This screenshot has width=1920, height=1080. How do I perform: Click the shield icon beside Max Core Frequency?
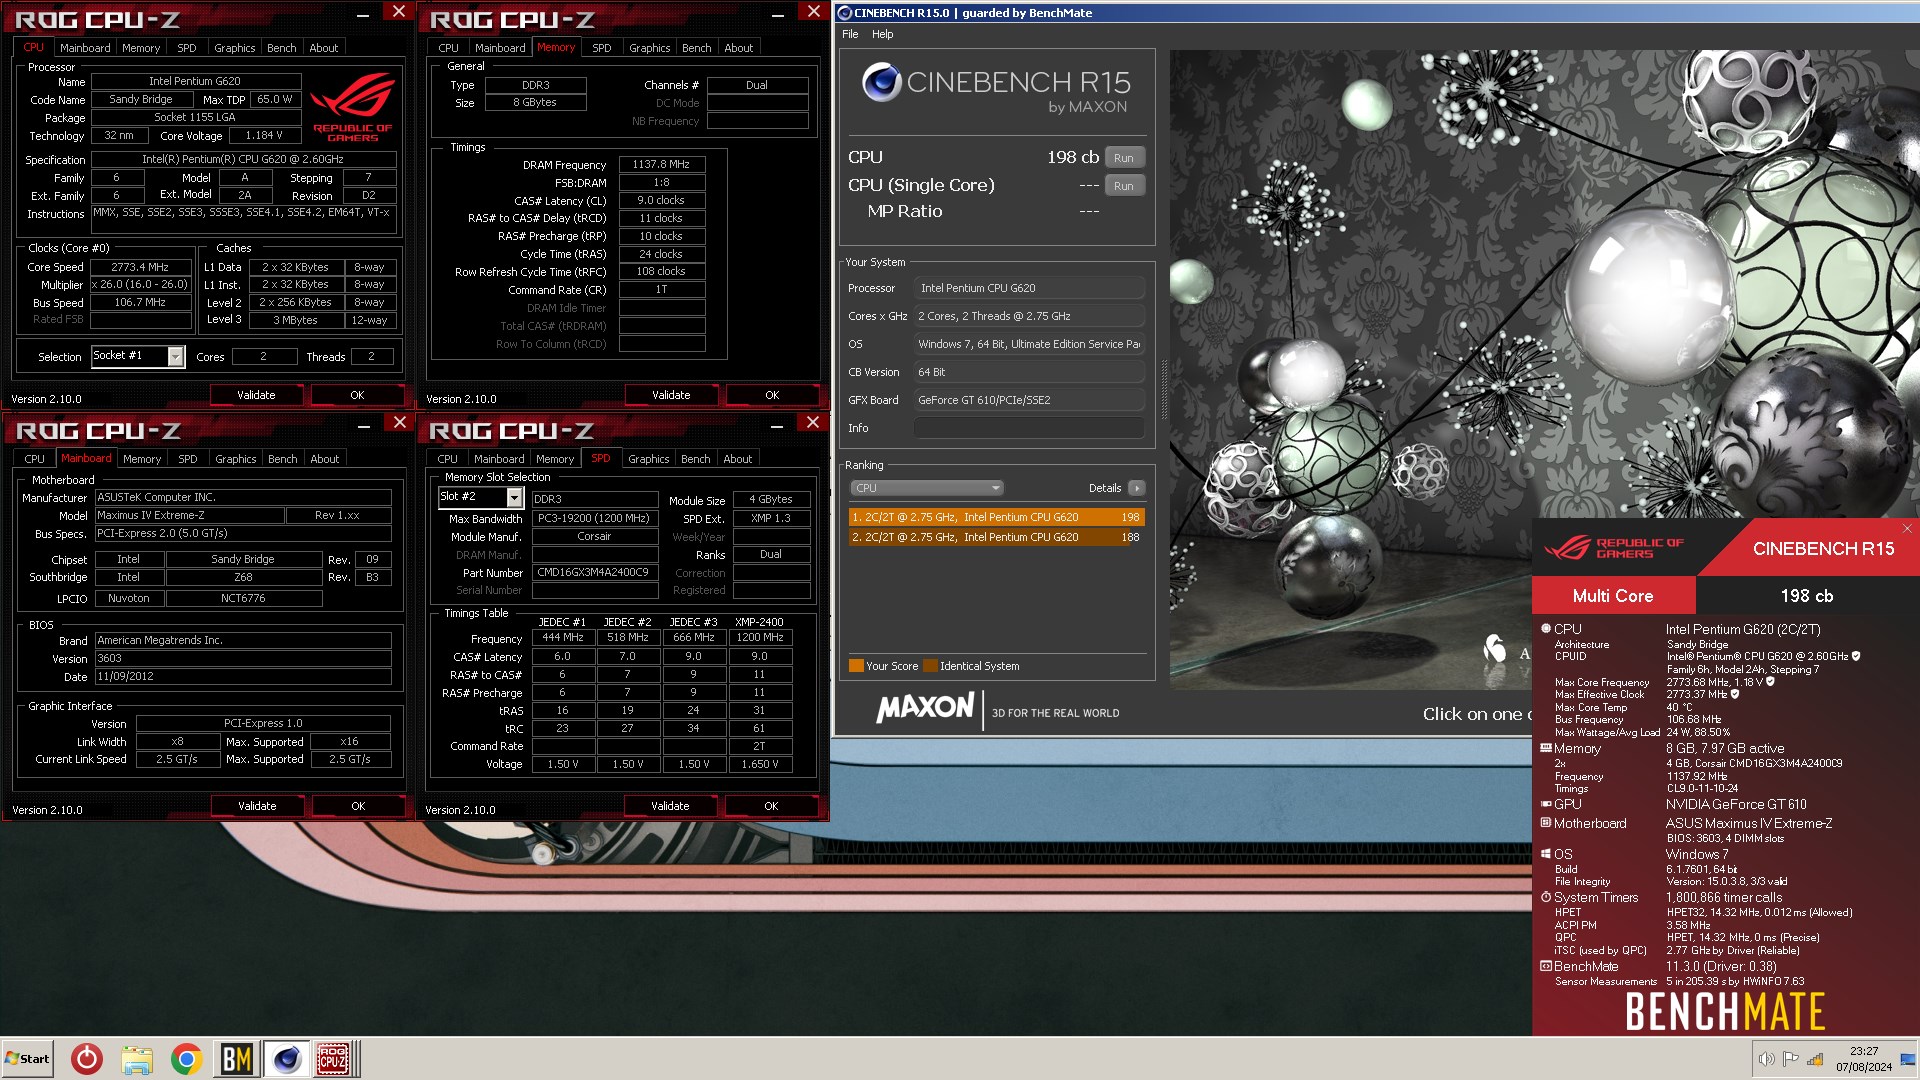pos(1770,682)
